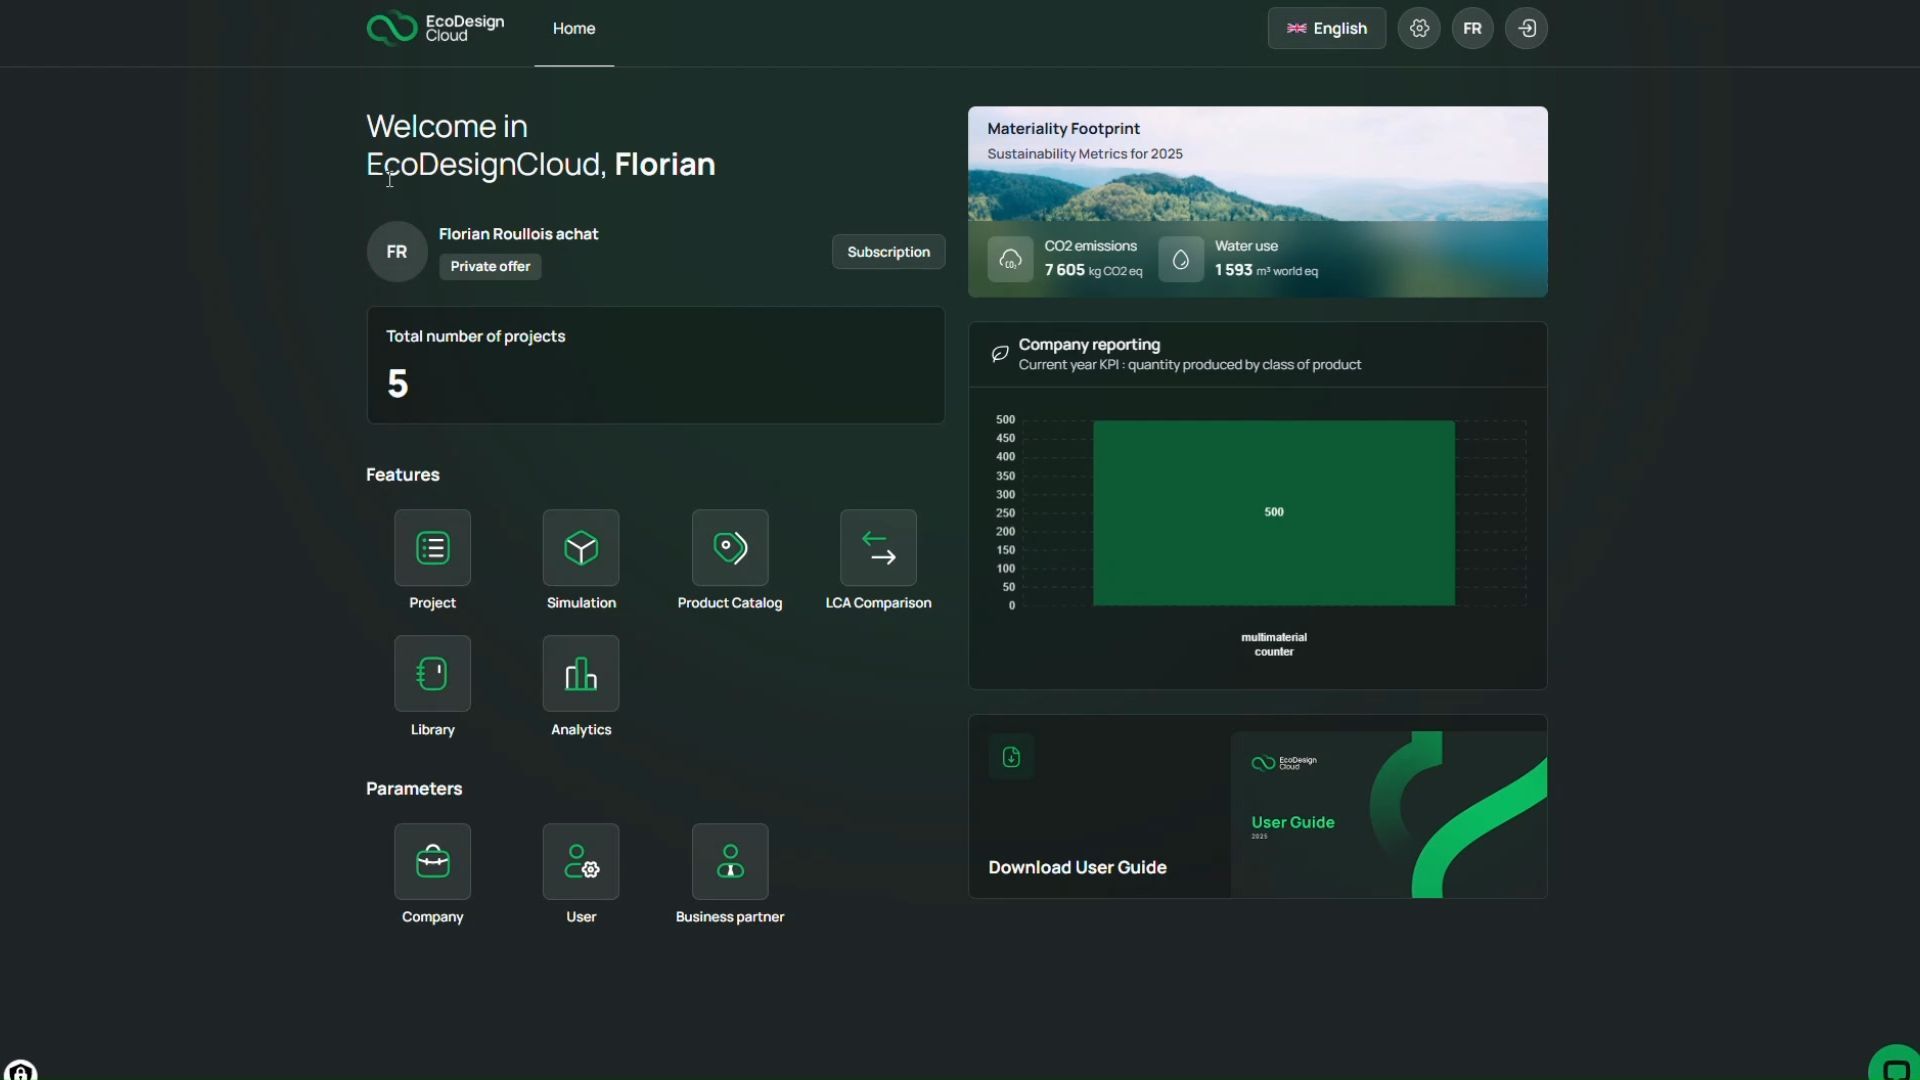Open the Project feature icon
This screenshot has height=1080, width=1920.
(432, 548)
